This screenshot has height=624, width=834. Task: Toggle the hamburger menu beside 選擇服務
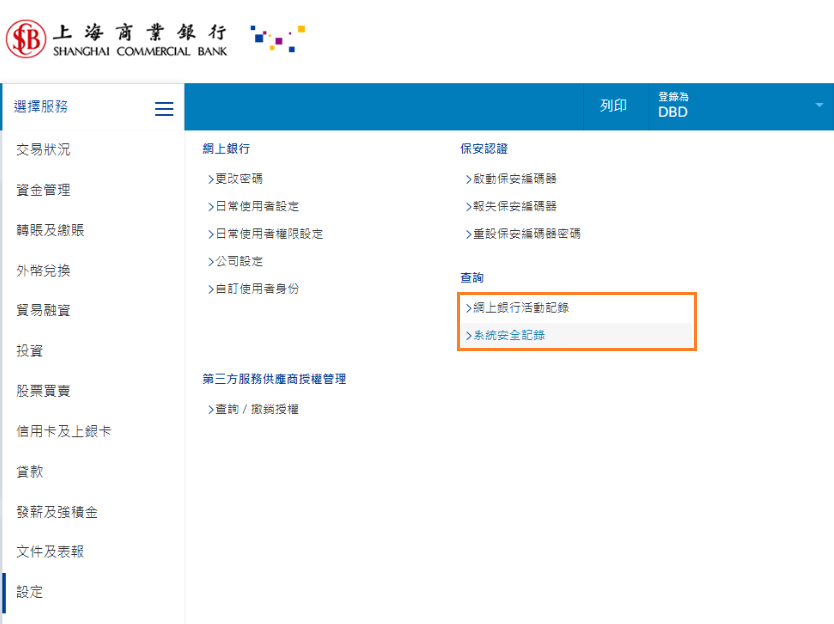pyautogui.click(x=164, y=109)
